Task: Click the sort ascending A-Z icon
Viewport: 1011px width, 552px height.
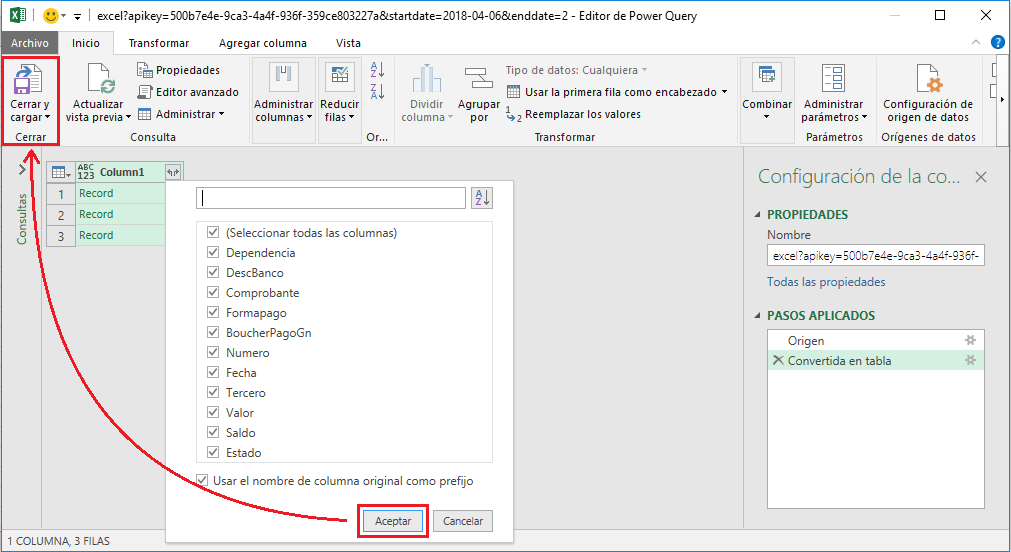Action: [x=377, y=70]
